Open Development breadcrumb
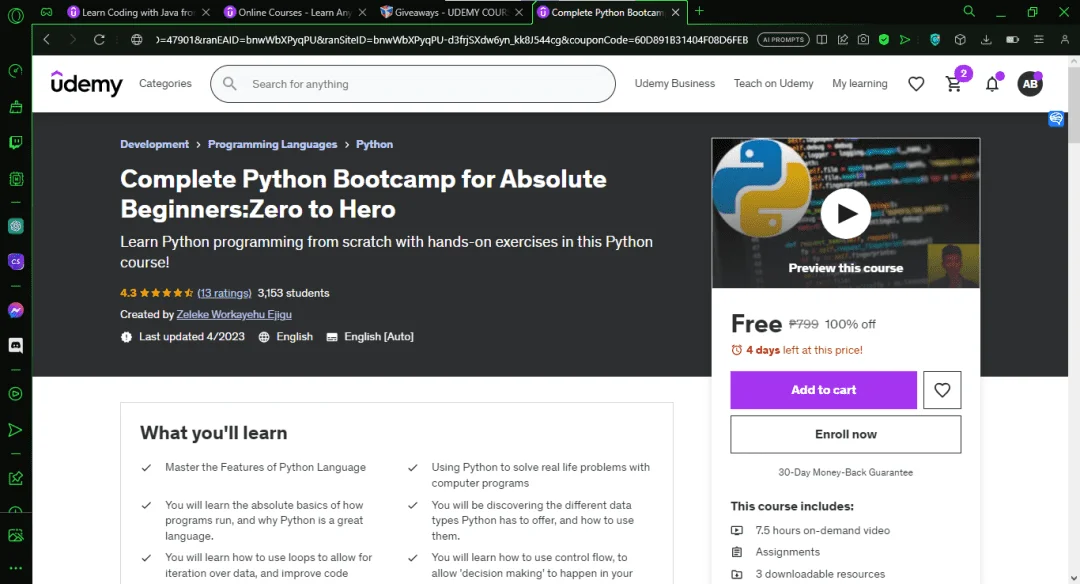The image size is (1080, 584). click(154, 144)
